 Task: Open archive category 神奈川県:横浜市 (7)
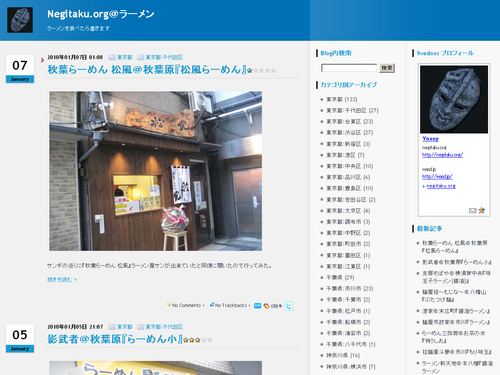[351, 367]
